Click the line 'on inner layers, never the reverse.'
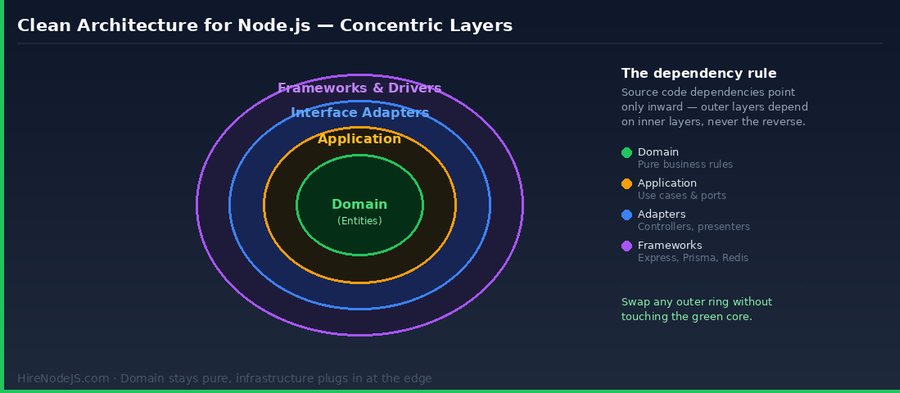The width and height of the screenshot is (900, 393). (713, 122)
